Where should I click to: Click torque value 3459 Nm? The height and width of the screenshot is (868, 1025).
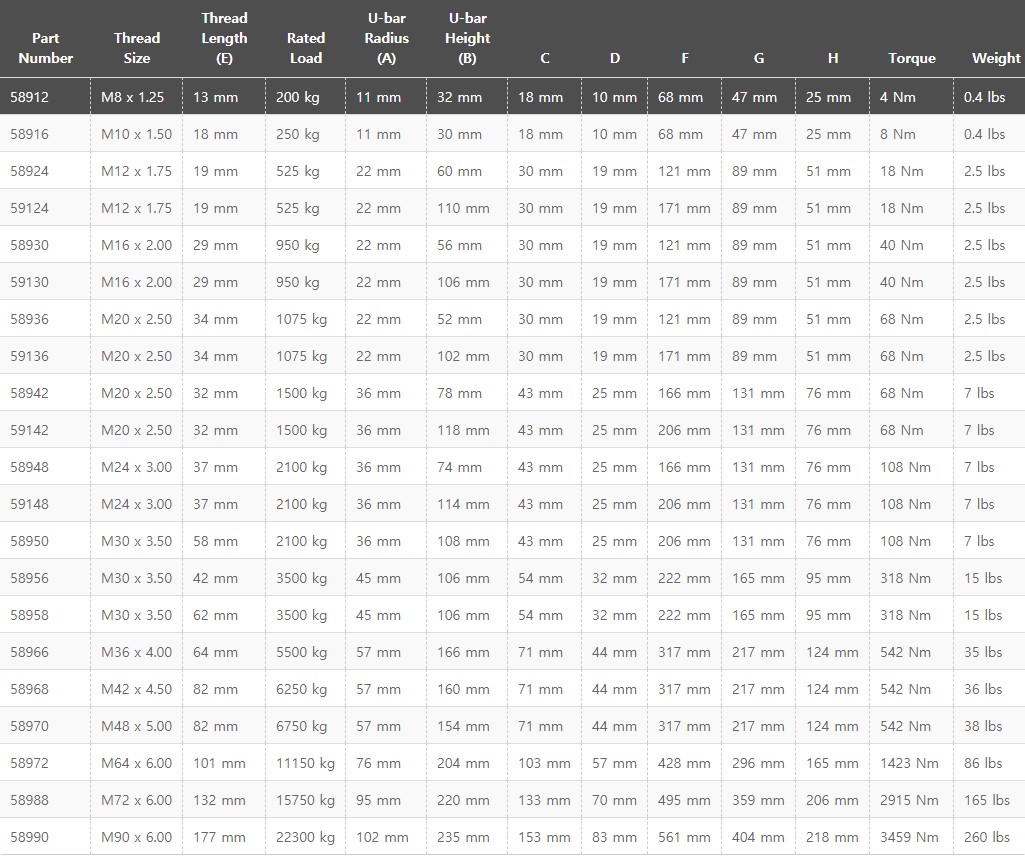coord(909,837)
